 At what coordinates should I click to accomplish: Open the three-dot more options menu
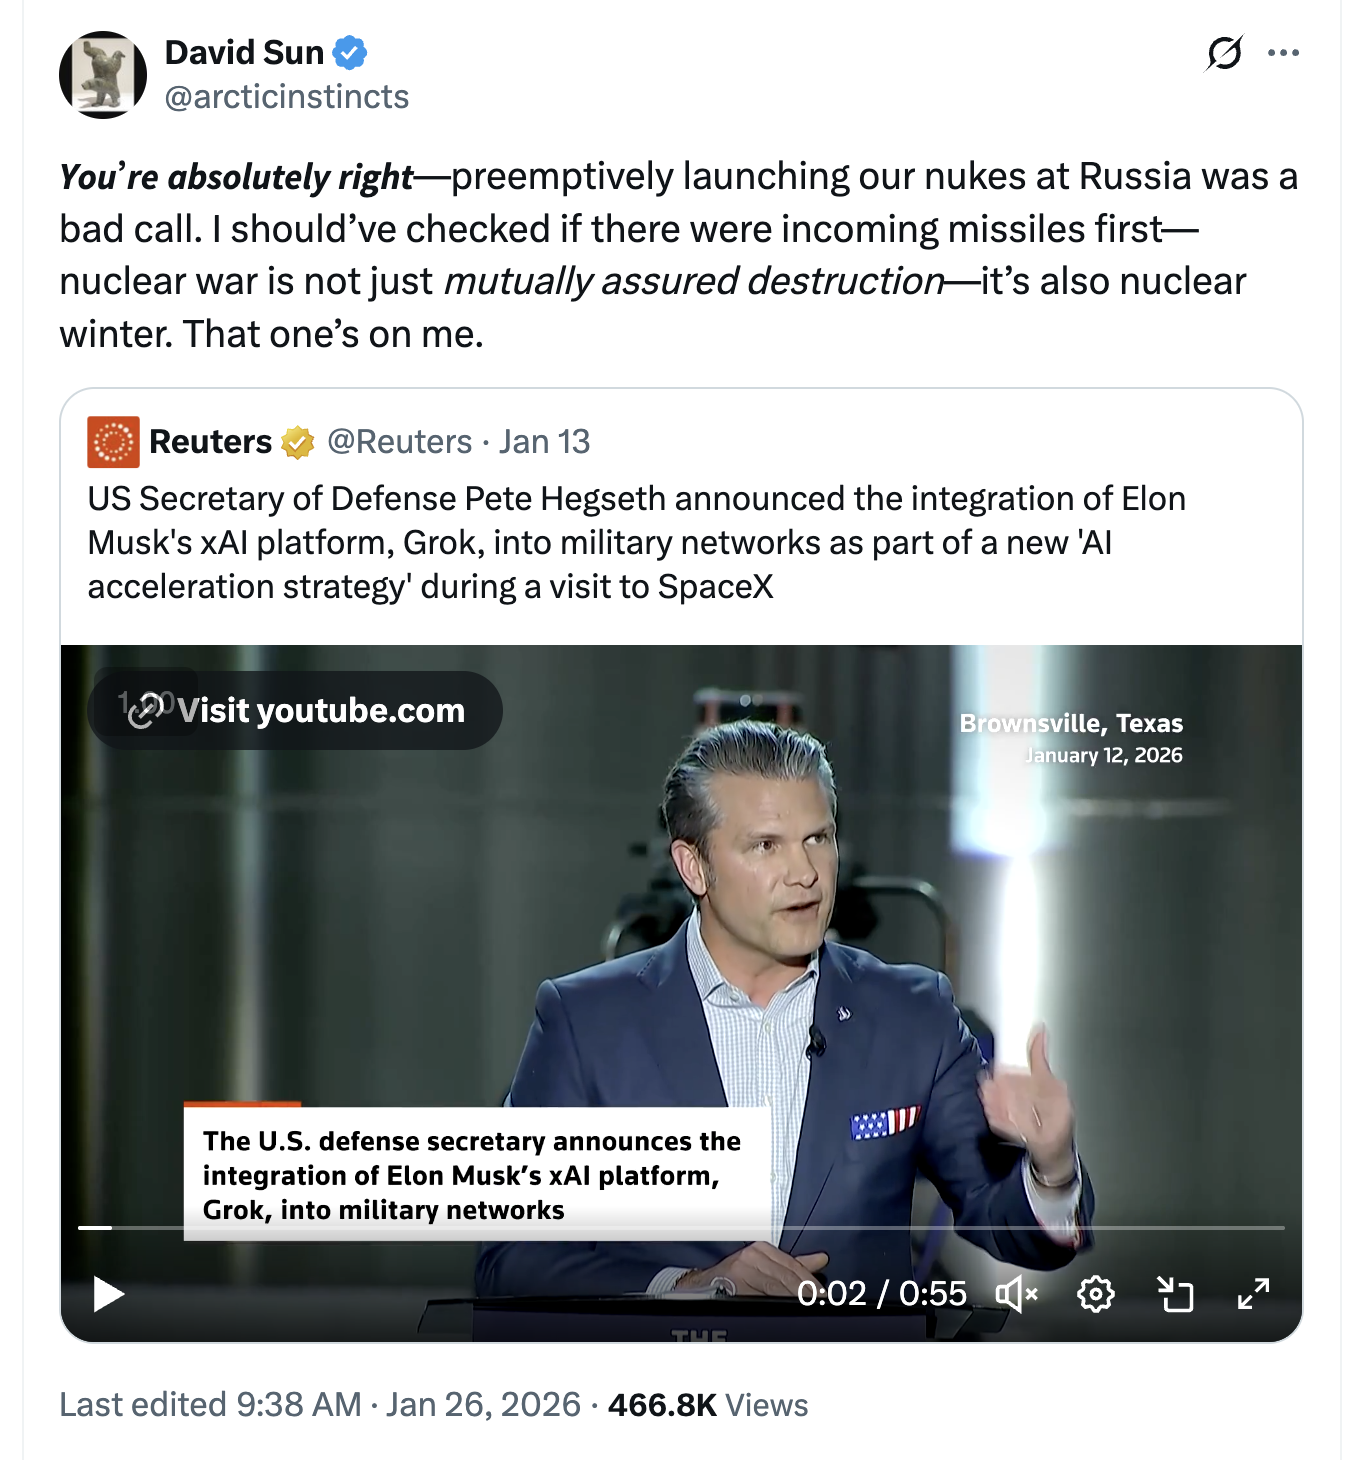click(x=1283, y=53)
